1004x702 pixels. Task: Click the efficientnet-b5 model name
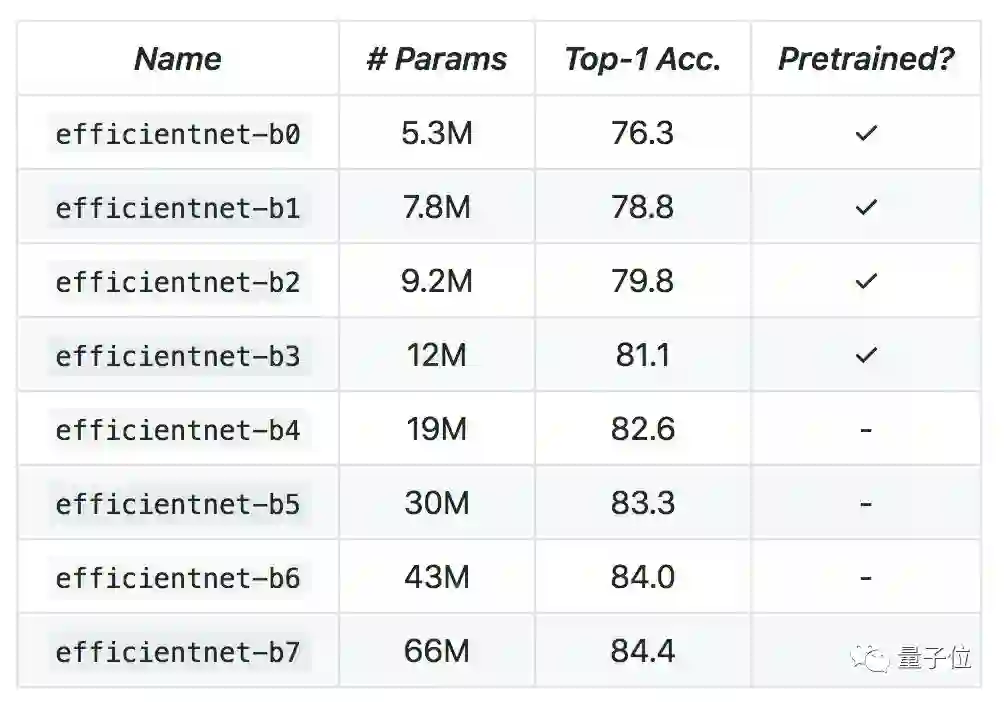(178, 504)
